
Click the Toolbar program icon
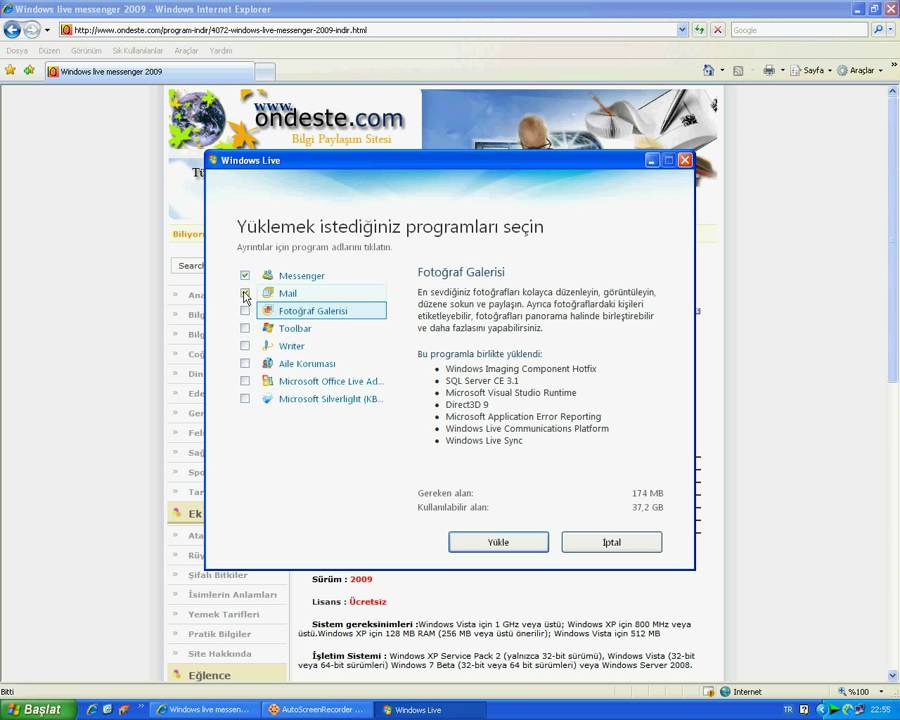[x=267, y=328]
